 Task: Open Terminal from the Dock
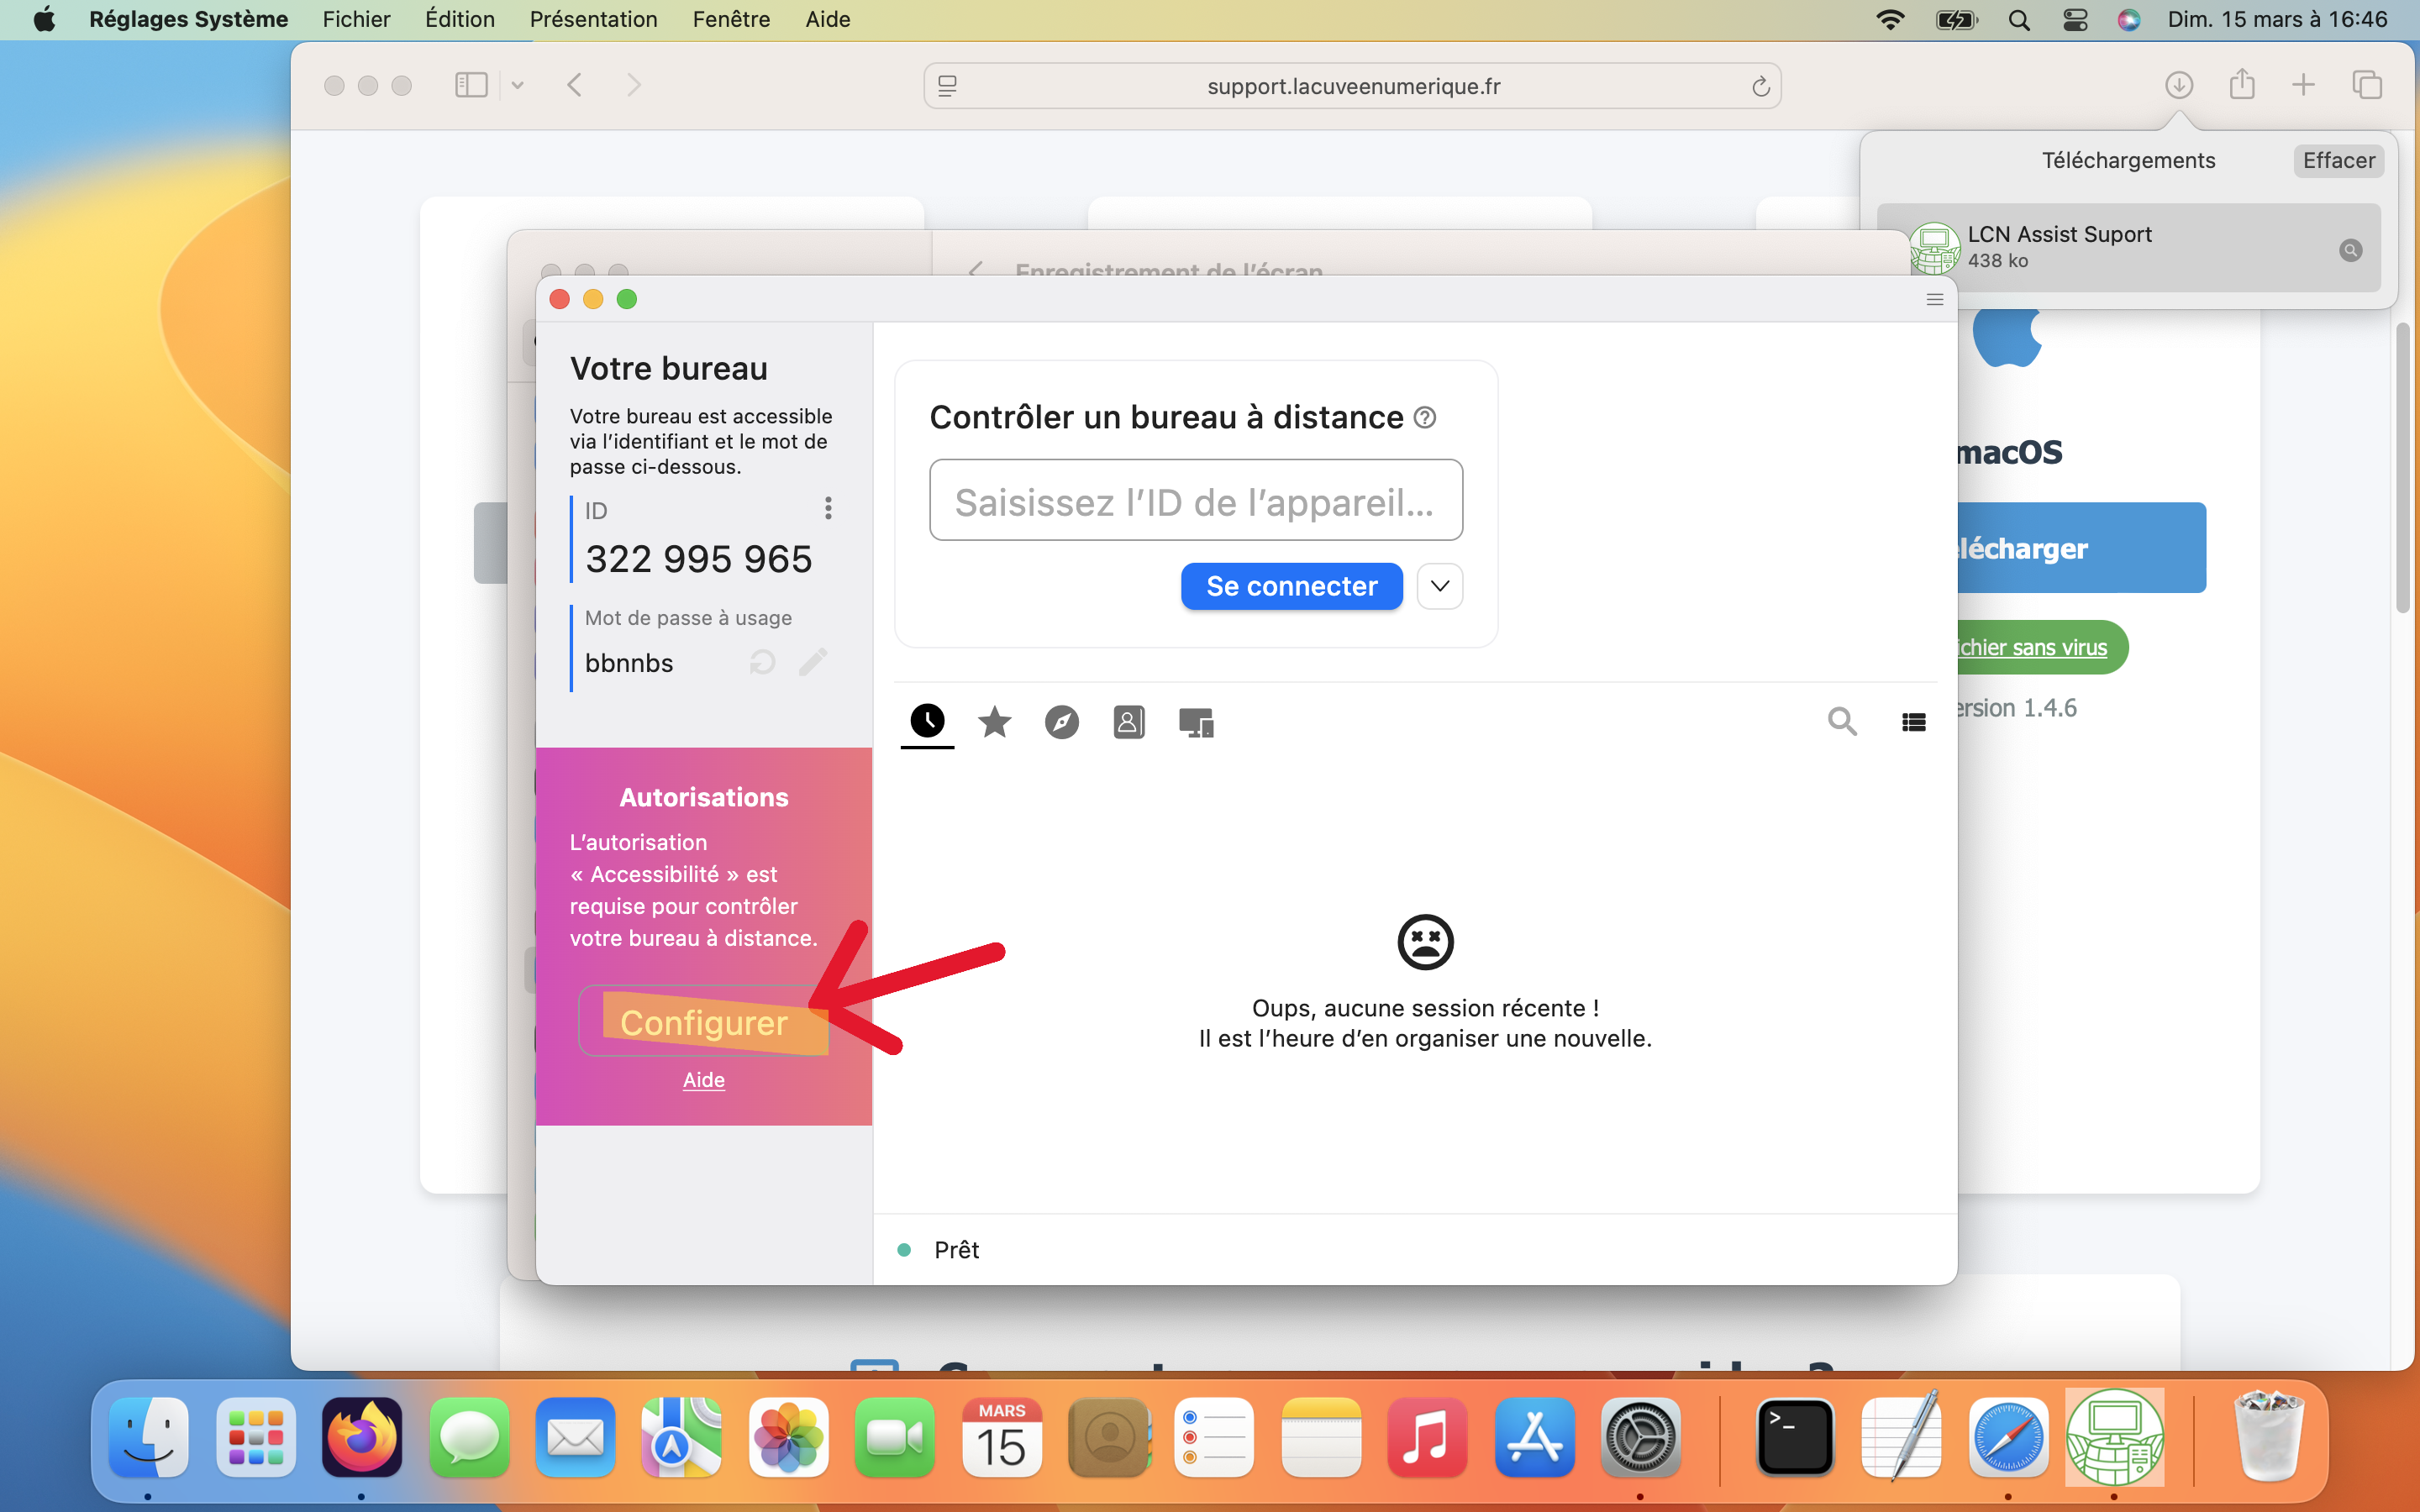click(1794, 1437)
